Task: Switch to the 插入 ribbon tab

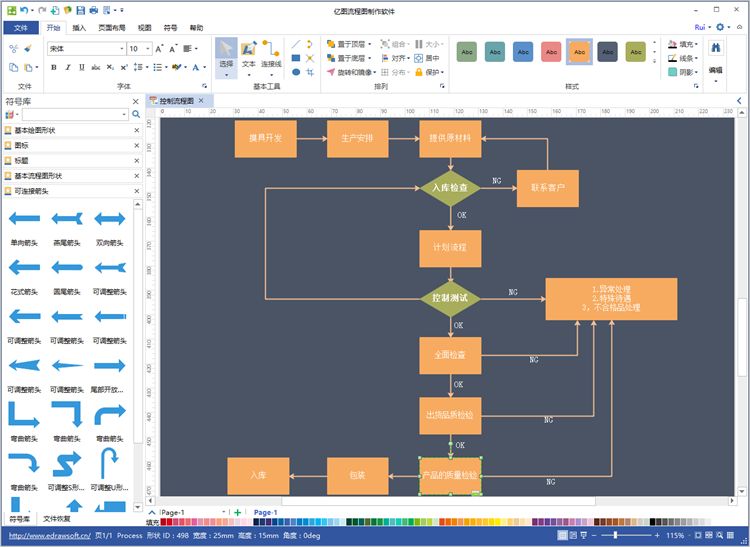Action: (79, 28)
